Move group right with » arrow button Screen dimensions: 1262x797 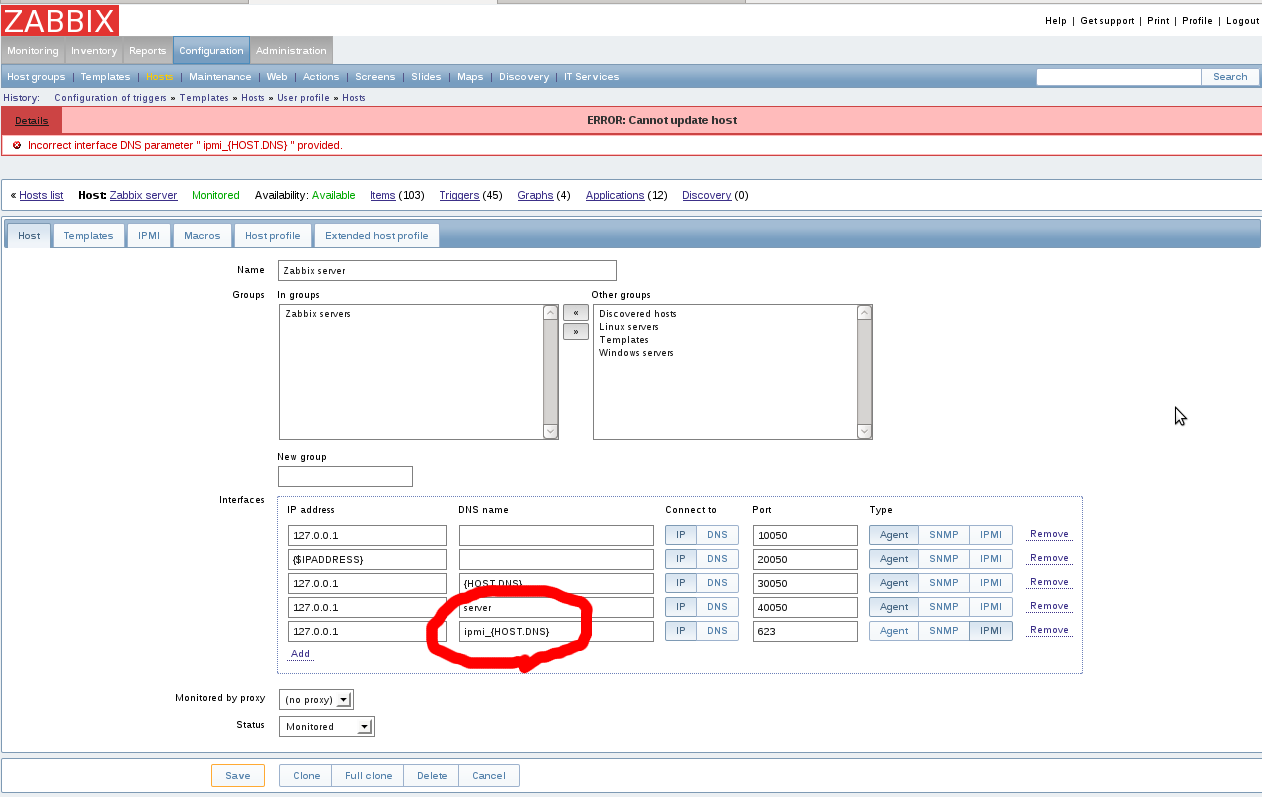[575, 331]
